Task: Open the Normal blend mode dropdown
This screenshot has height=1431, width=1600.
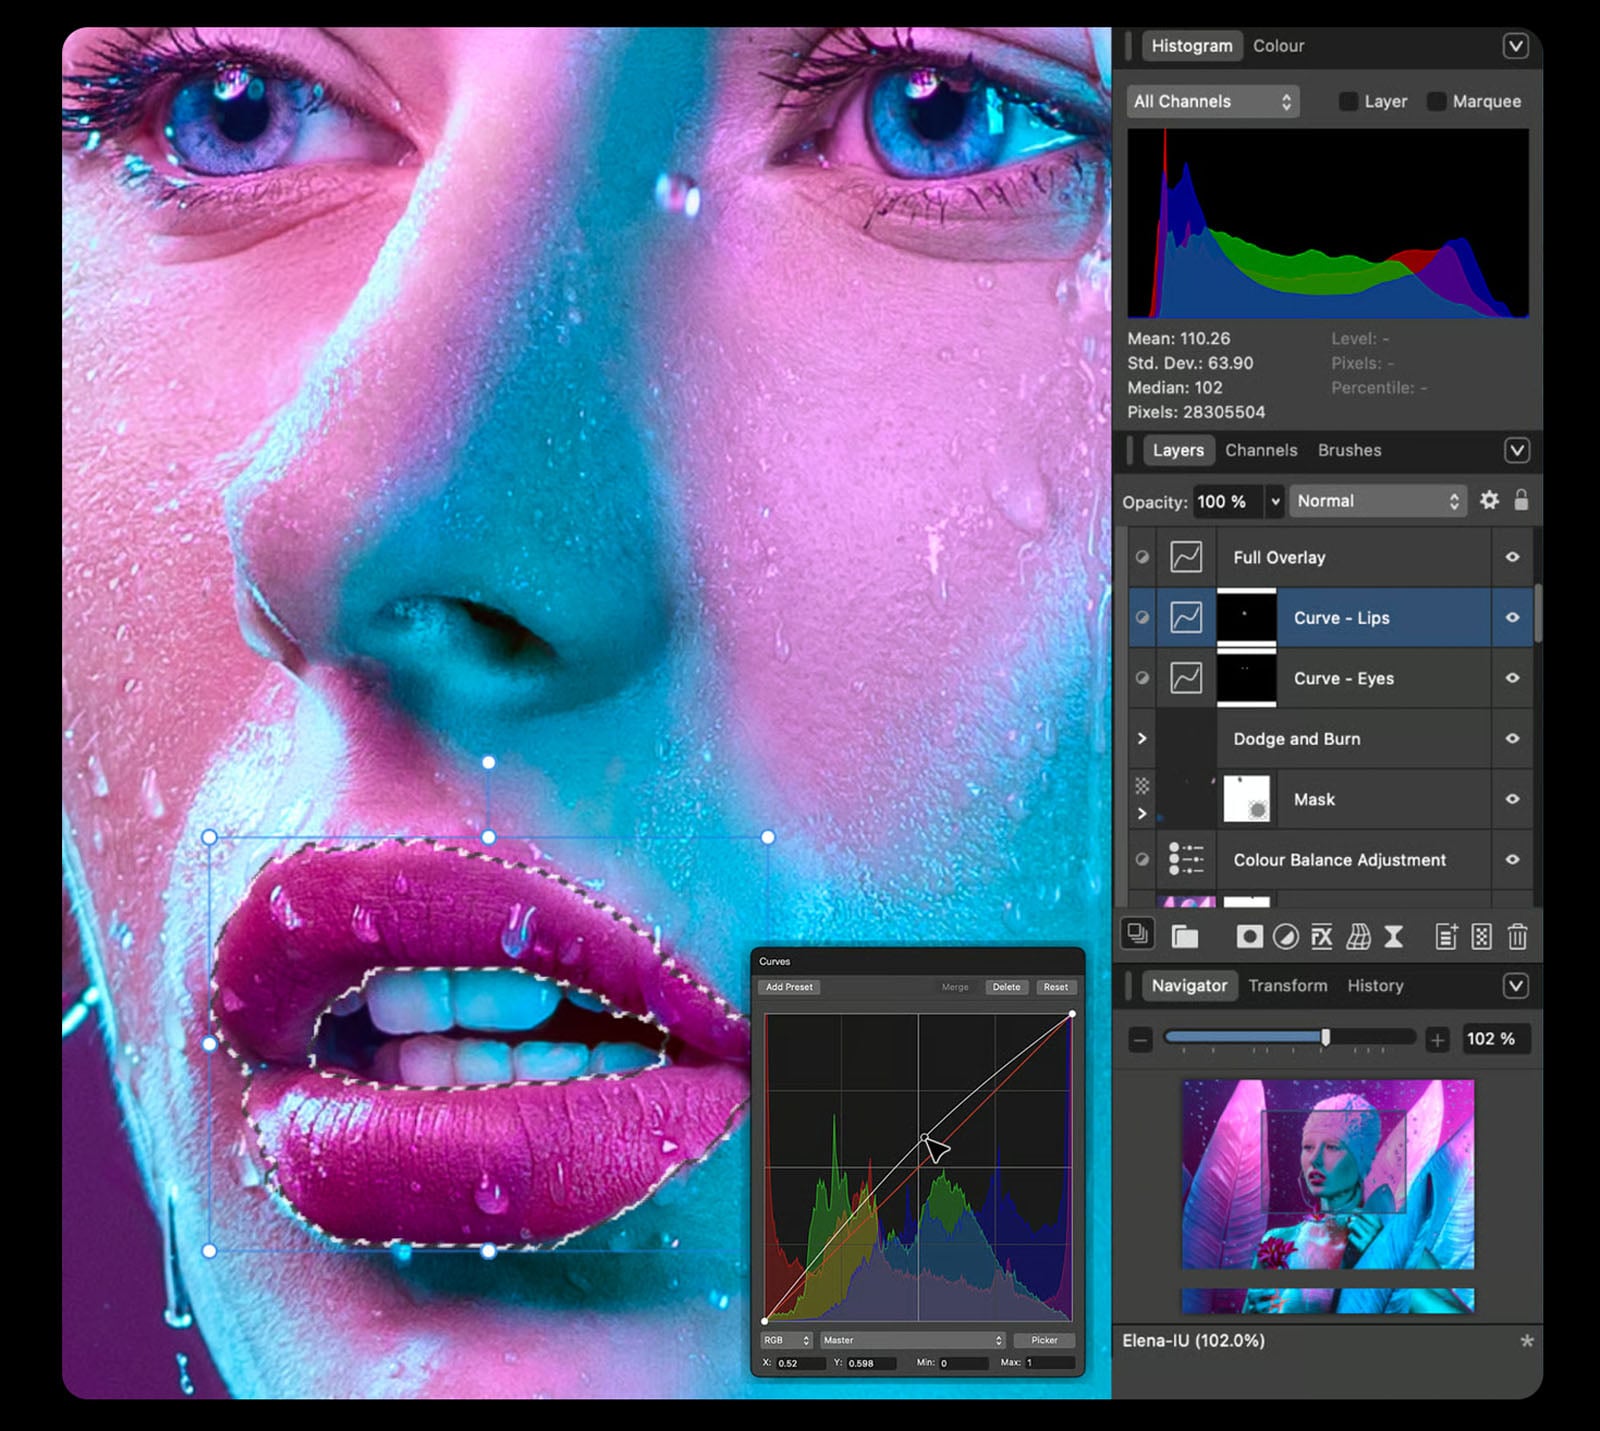Action: click(1378, 501)
